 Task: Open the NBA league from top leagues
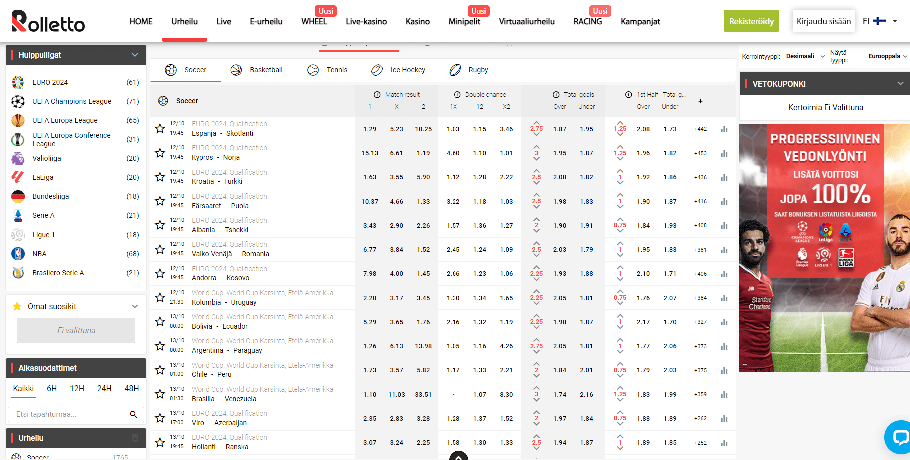coord(41,253)
